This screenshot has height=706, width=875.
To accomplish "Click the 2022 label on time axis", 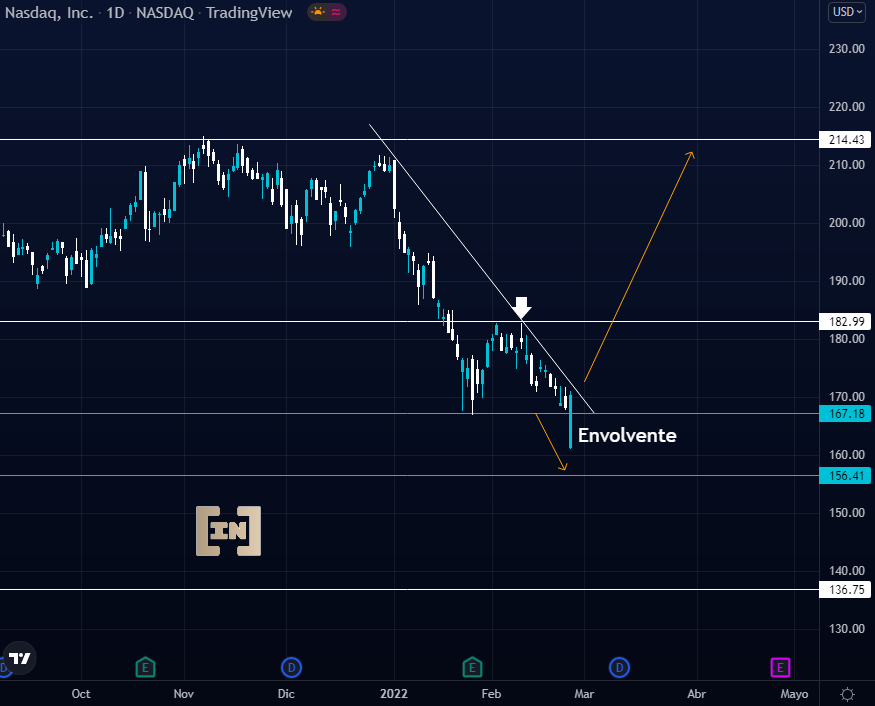I will [393, 694].
